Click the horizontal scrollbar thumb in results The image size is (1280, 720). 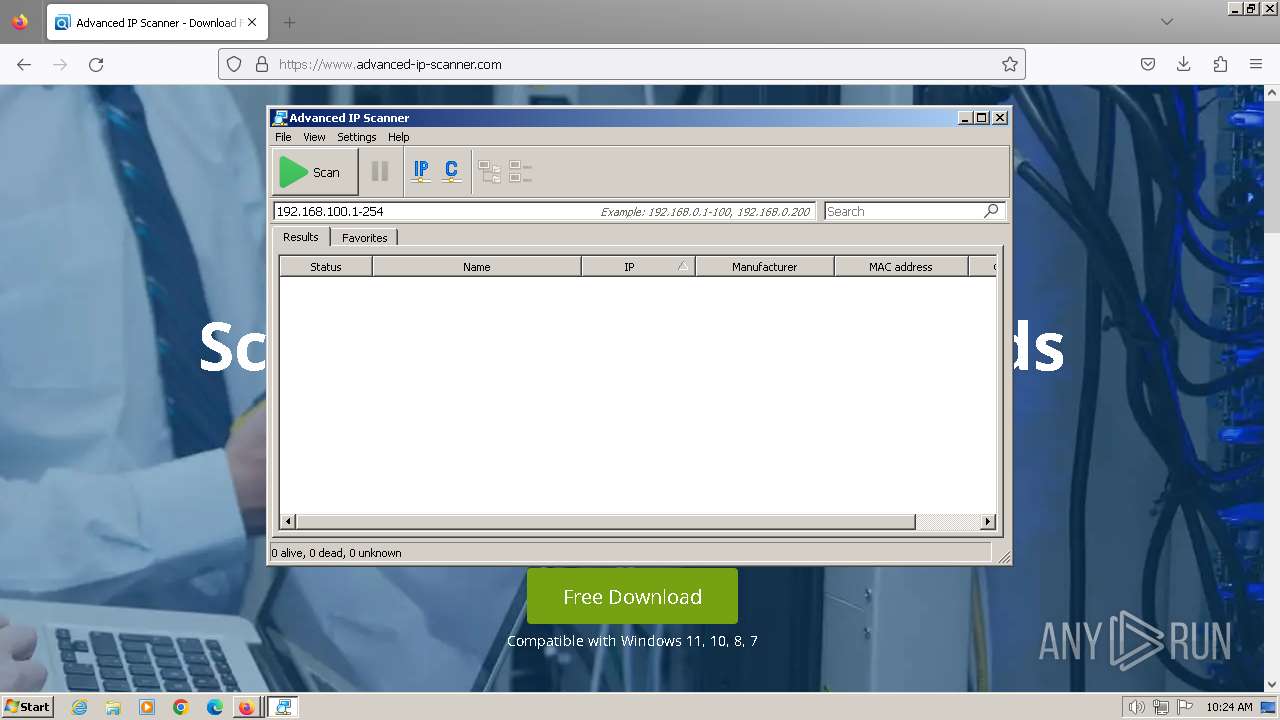606,521
